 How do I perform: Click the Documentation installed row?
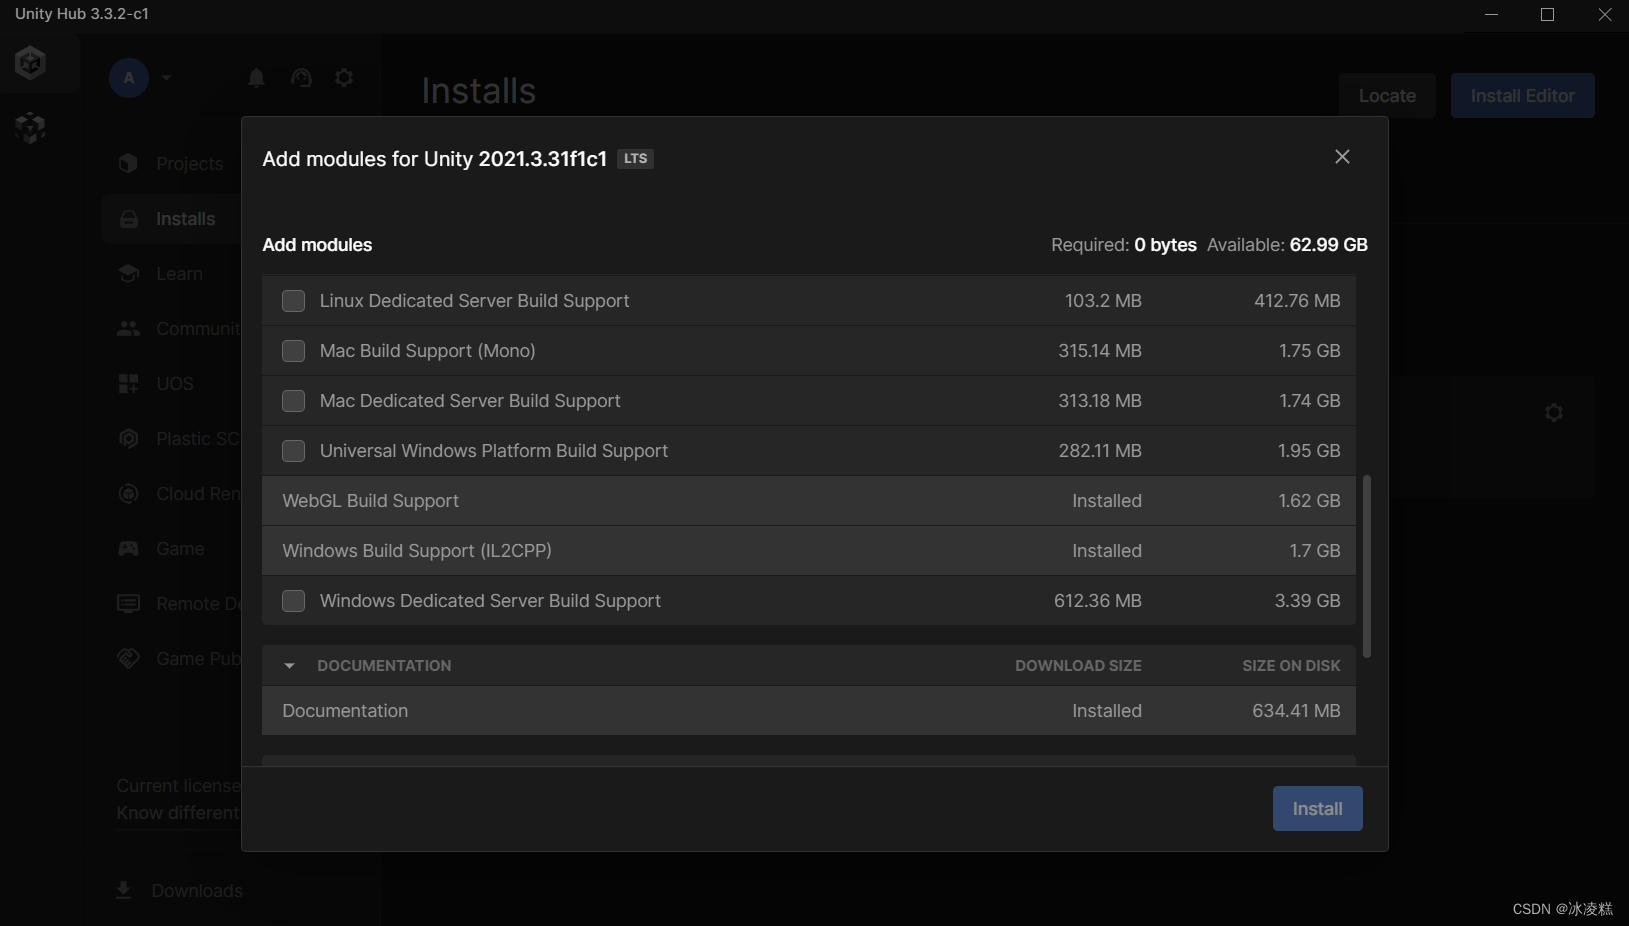(808, 711)
